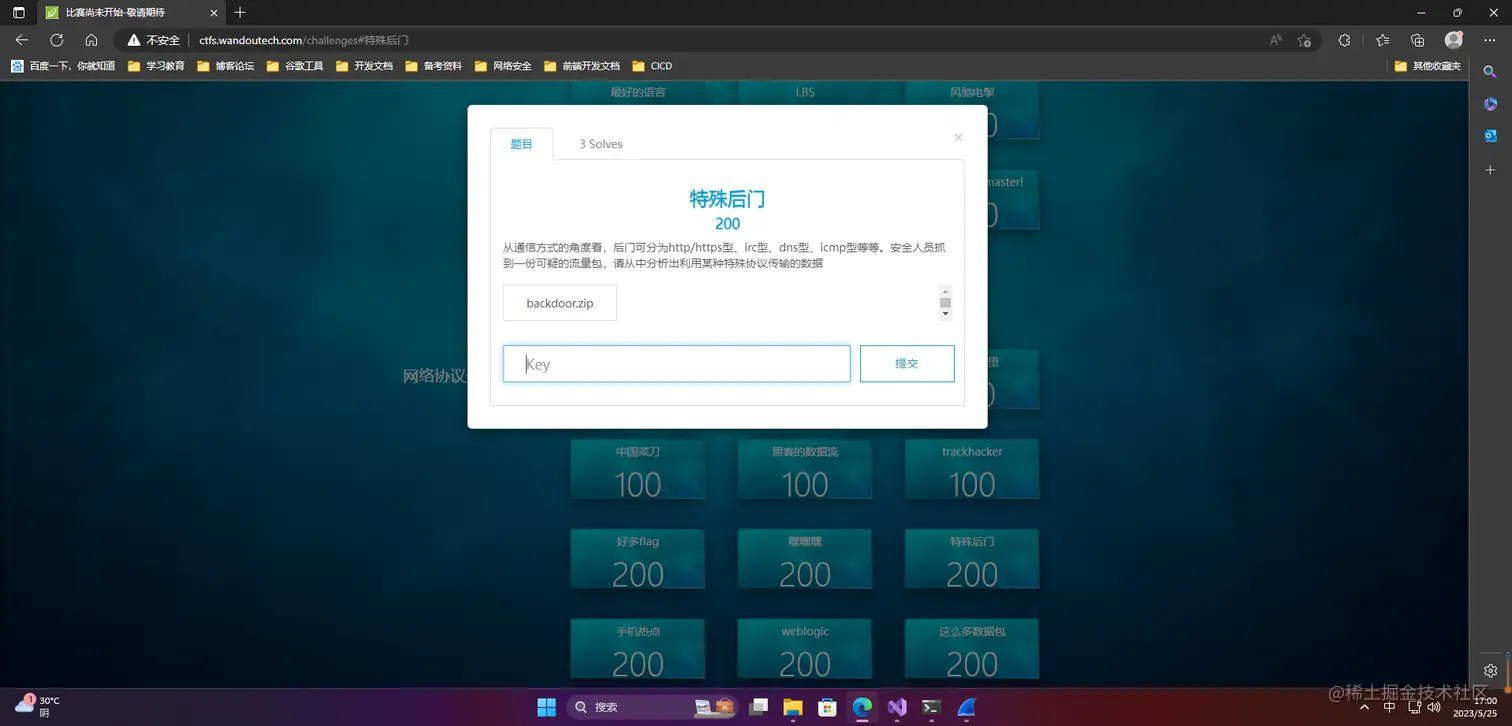This screenshot has height=726, width=1512.
Task: Switch to the 3 Solves tab
Action: point(600,143)
